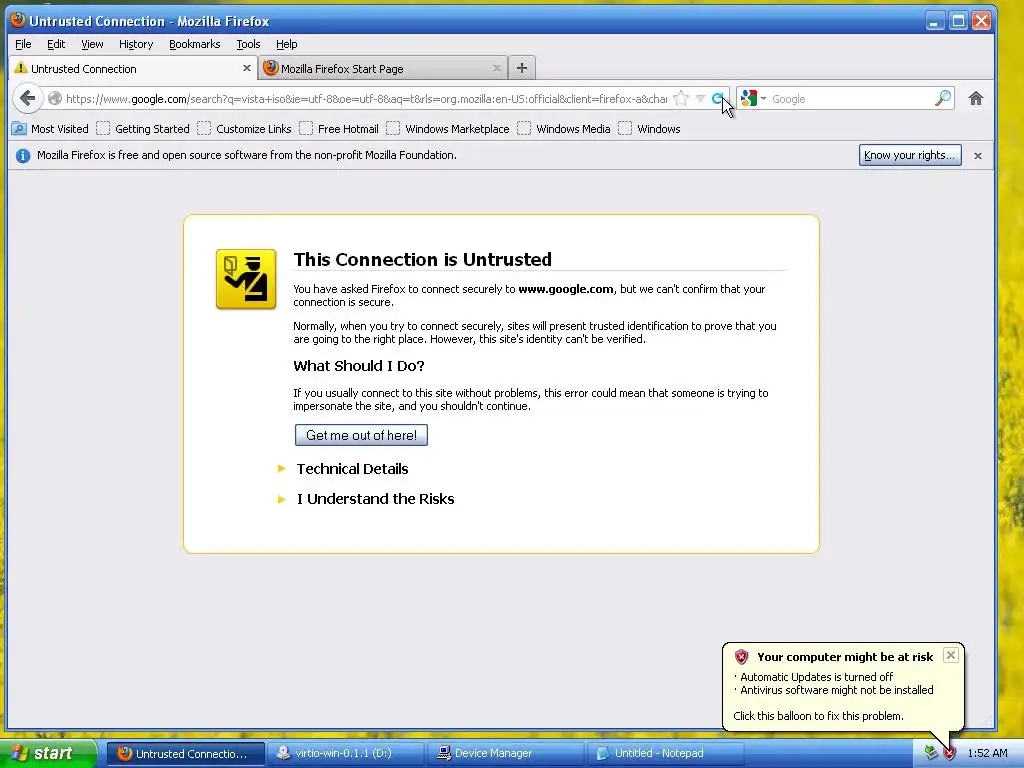Bookmark this page with the star icon
Viewport: 1024px width, 768px height.
pyautogui.click(x=681, y=99)
